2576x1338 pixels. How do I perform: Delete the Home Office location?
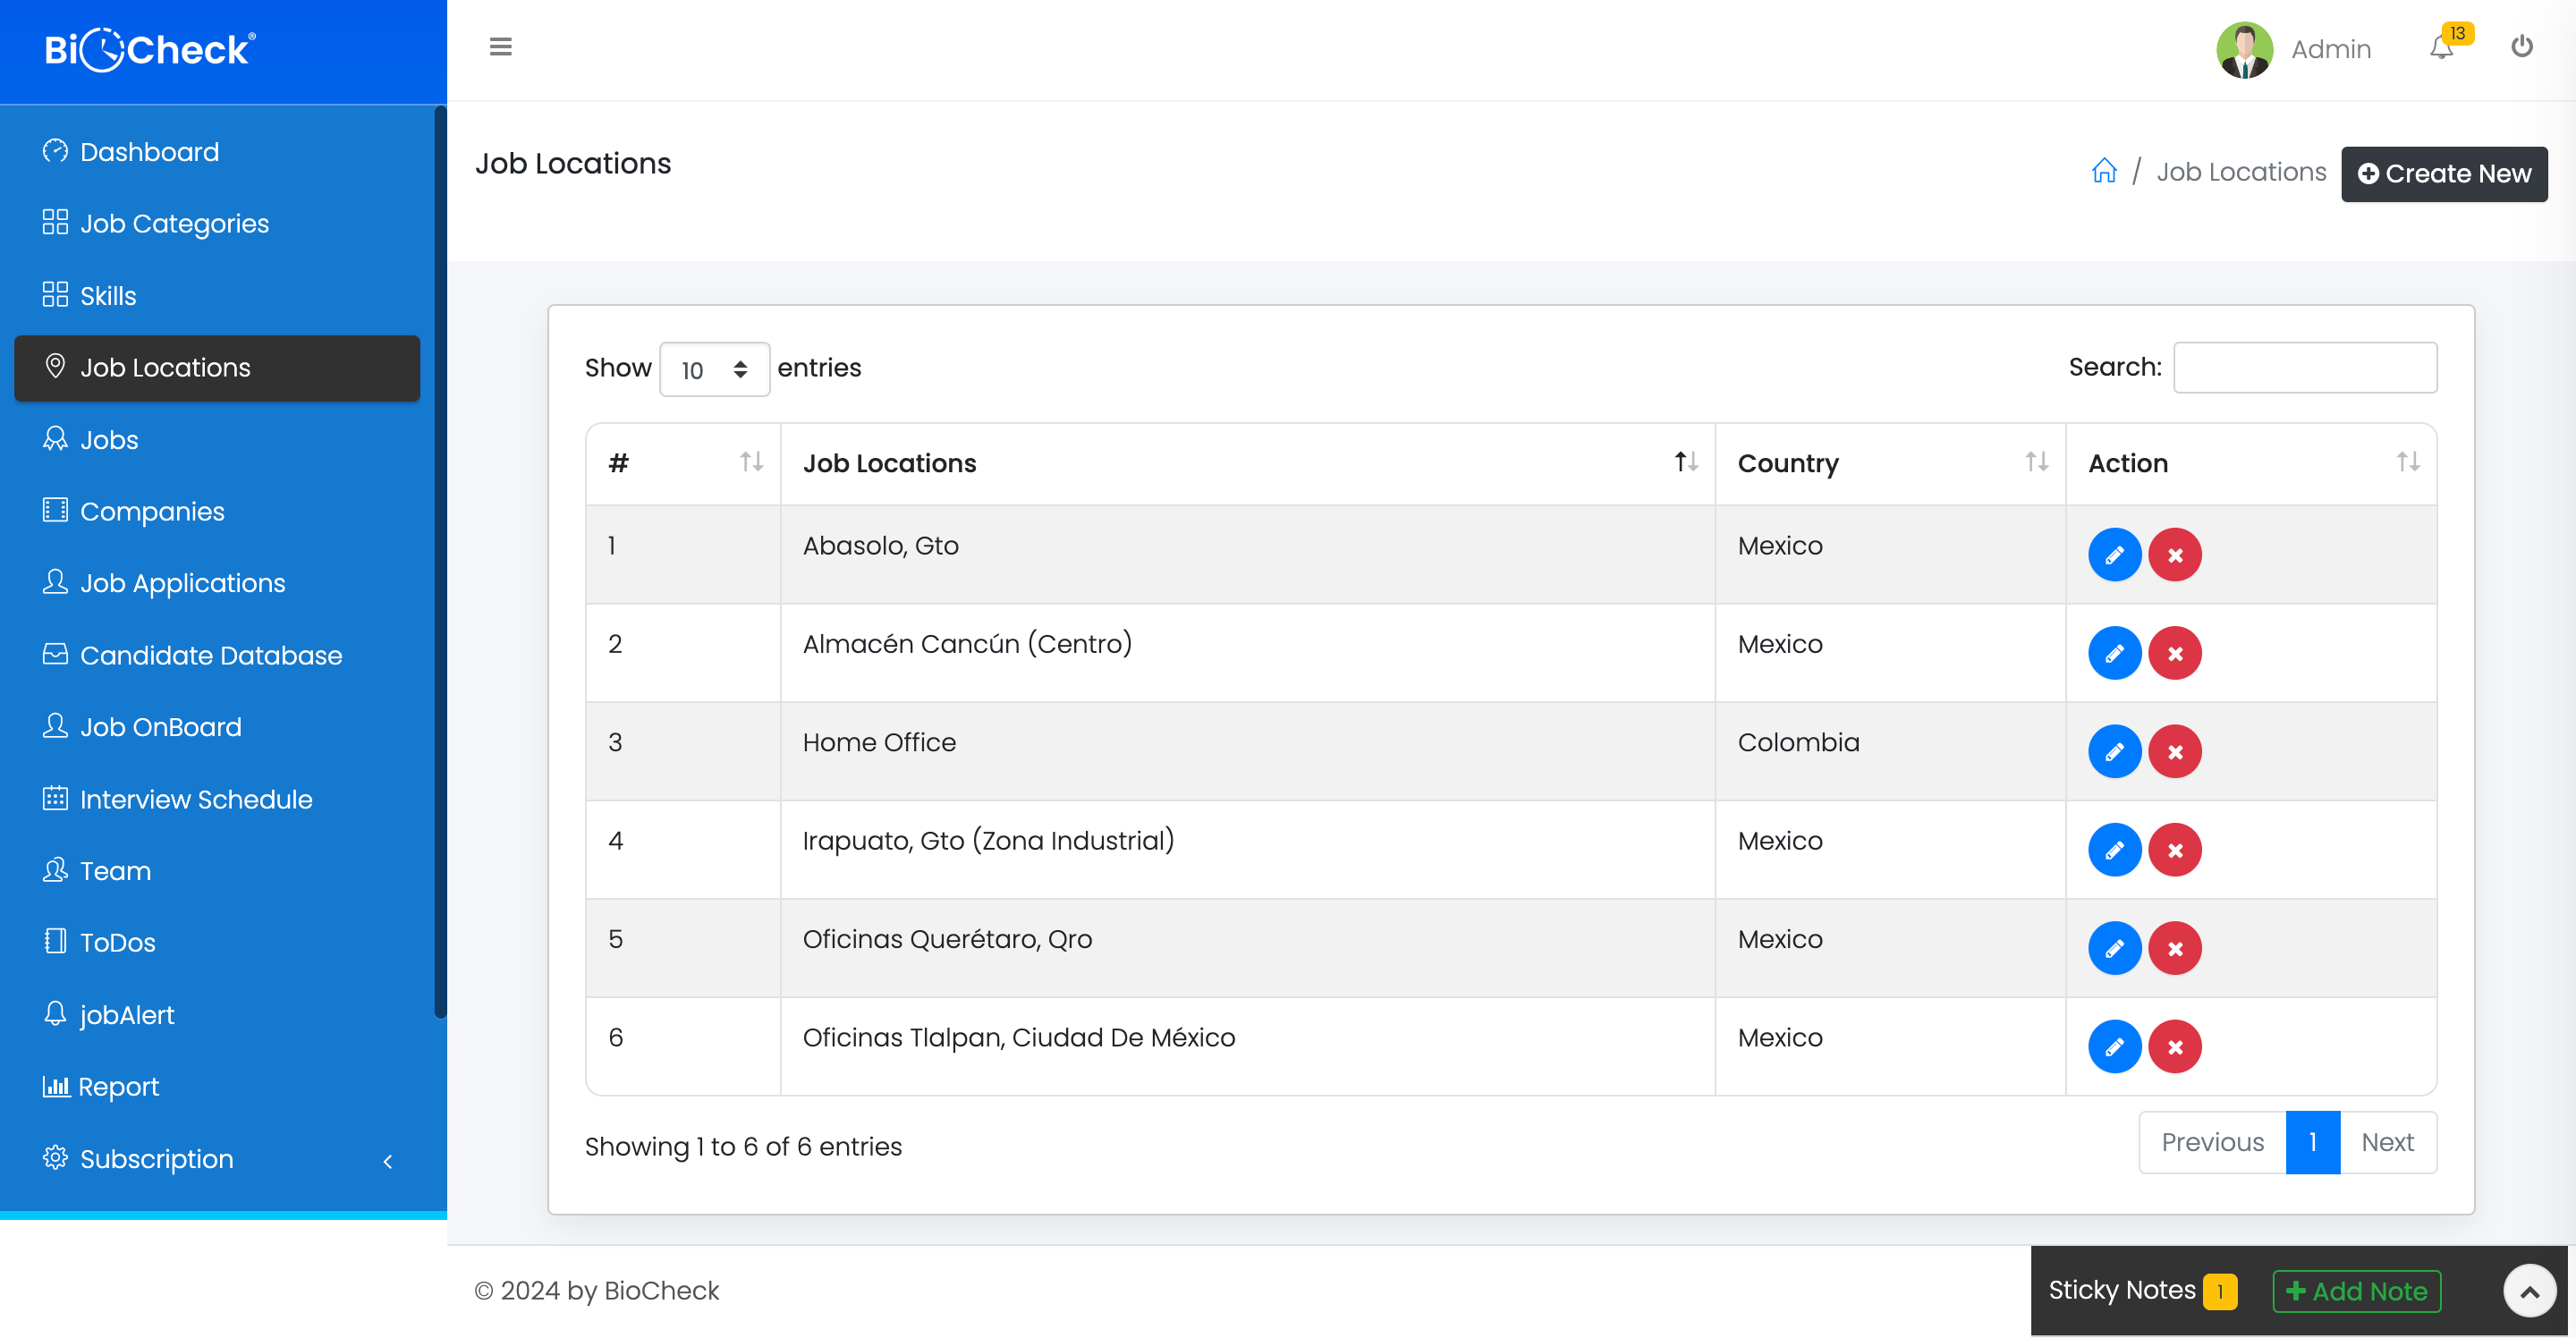(x=2174, y=751)
